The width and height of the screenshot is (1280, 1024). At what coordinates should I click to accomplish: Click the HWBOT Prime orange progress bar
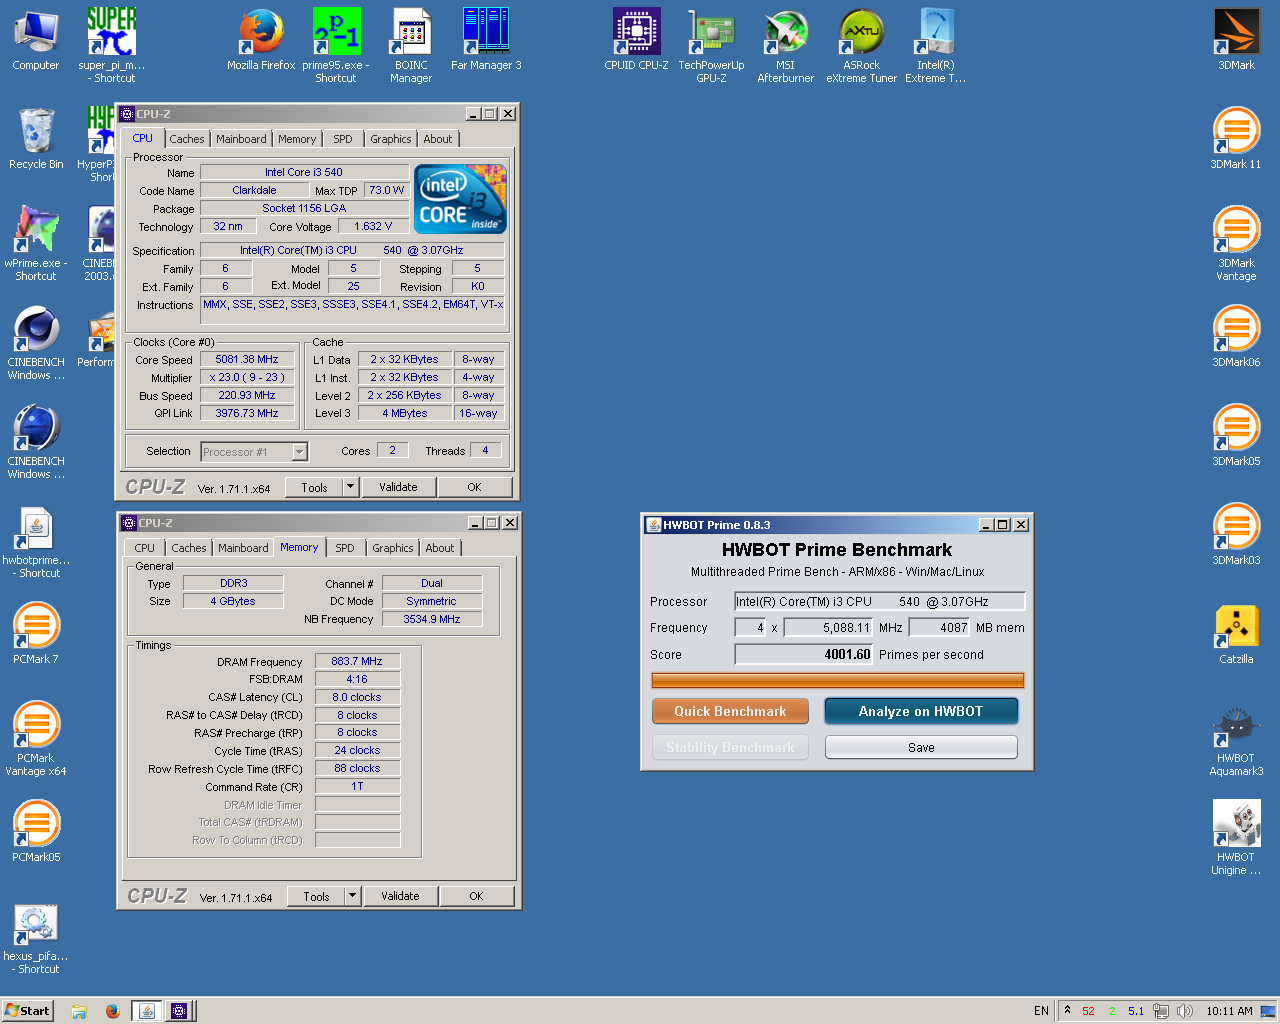pos(838,681)
